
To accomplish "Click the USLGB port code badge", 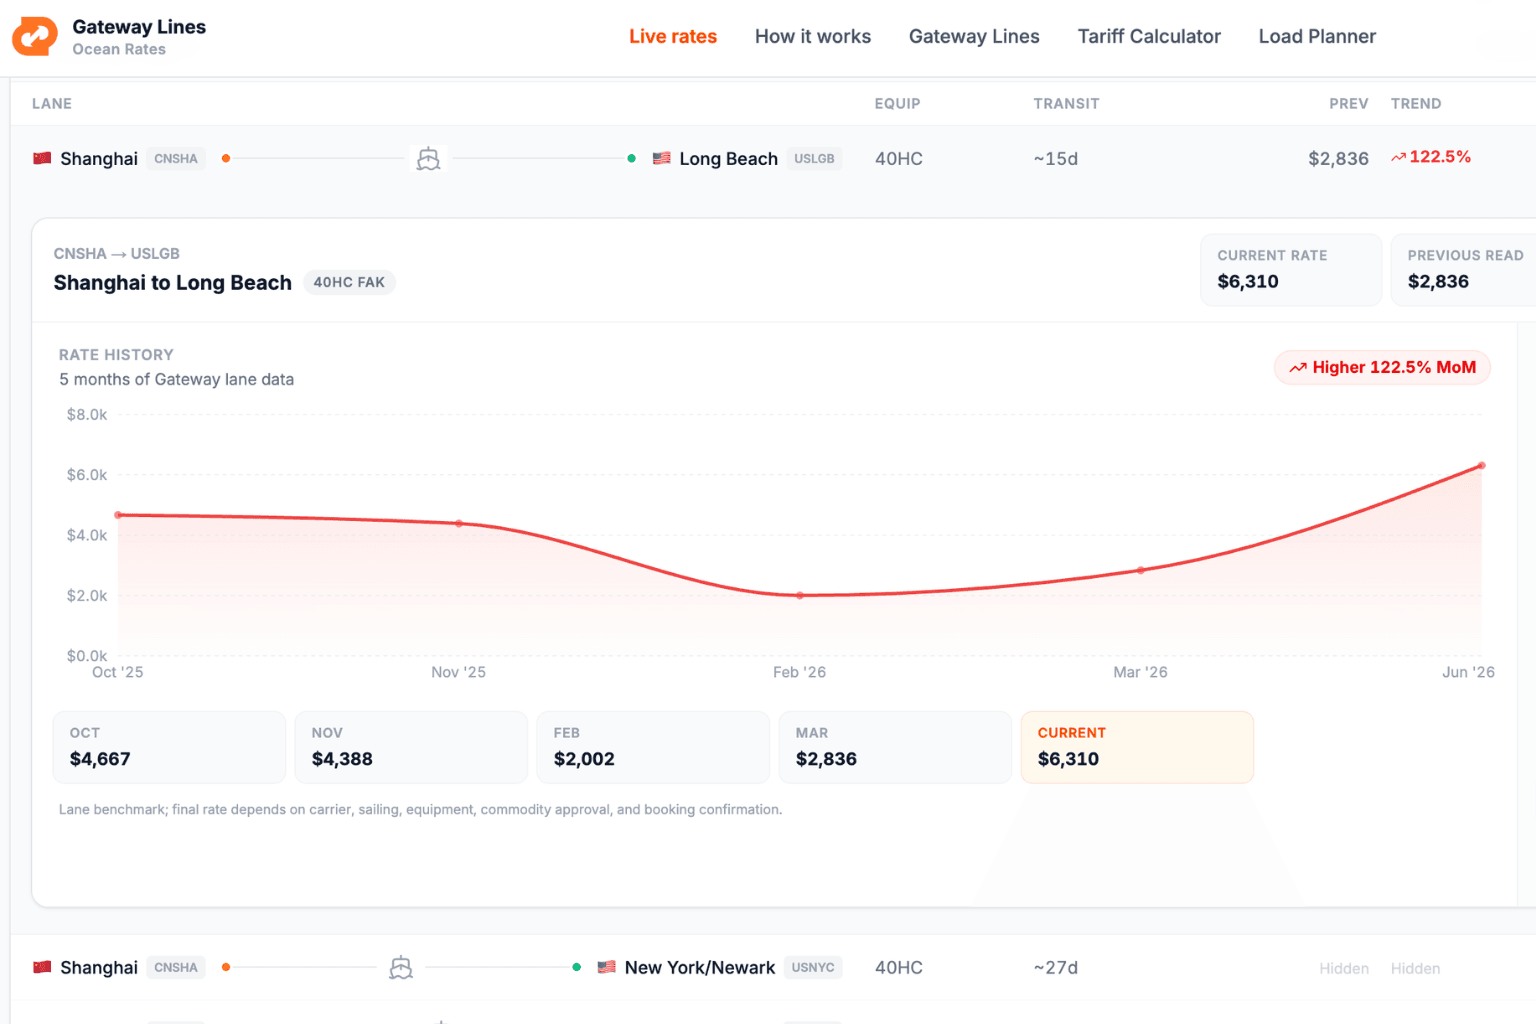I will [814, 158].
